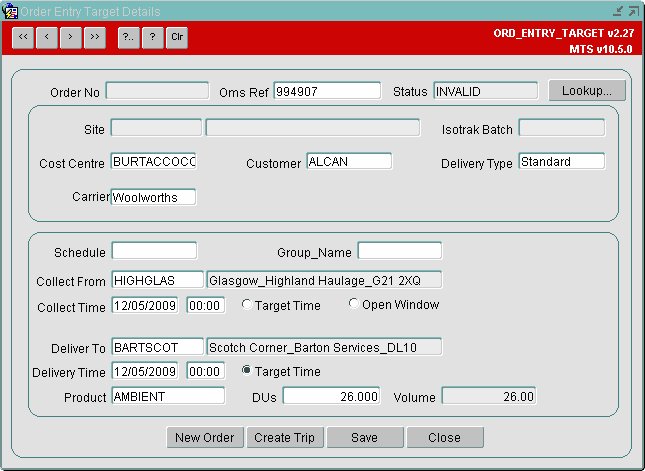This screenshot has width=645, height=471.
Task: Click the Delivery Time date field
Action: pyautogui.click(x=145, y=371)
